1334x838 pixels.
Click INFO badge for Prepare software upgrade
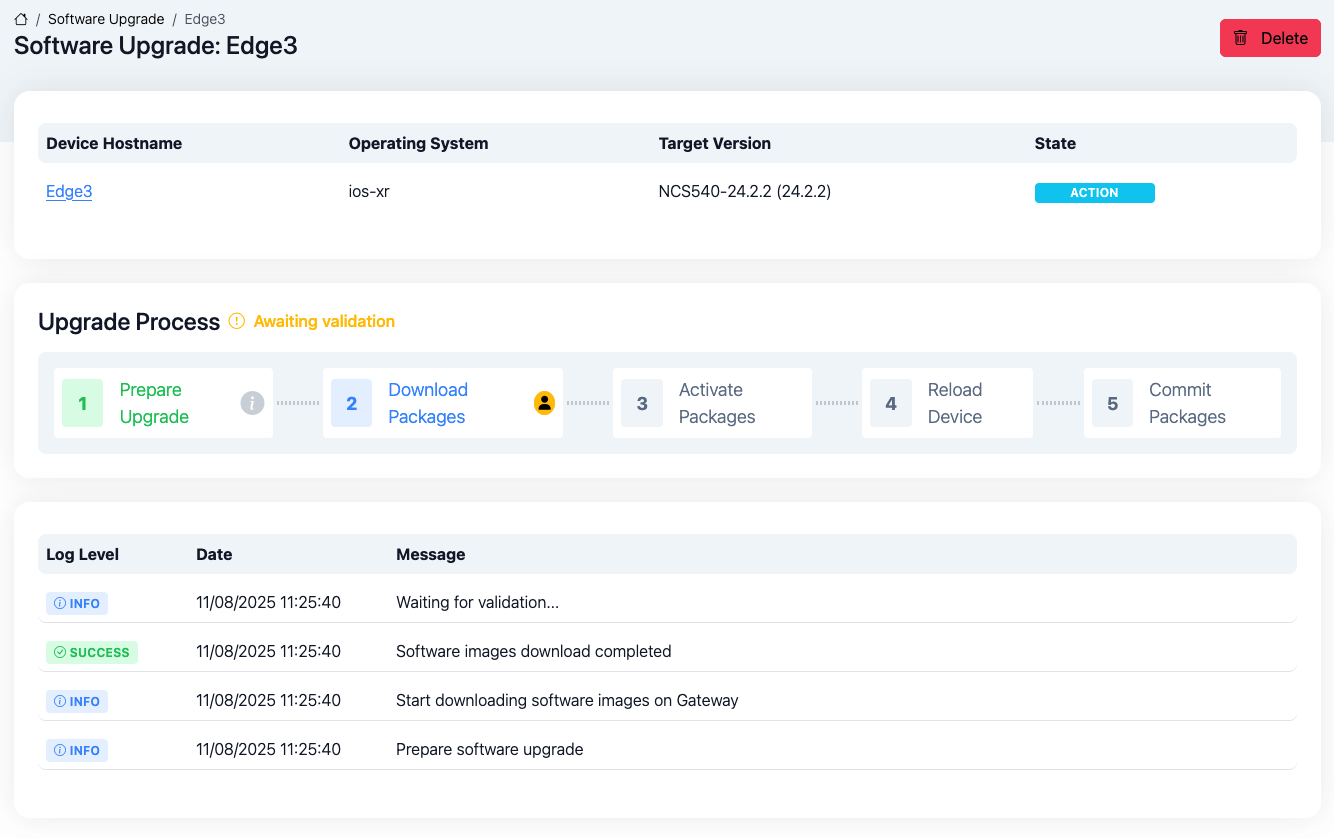tap(77, 750)
